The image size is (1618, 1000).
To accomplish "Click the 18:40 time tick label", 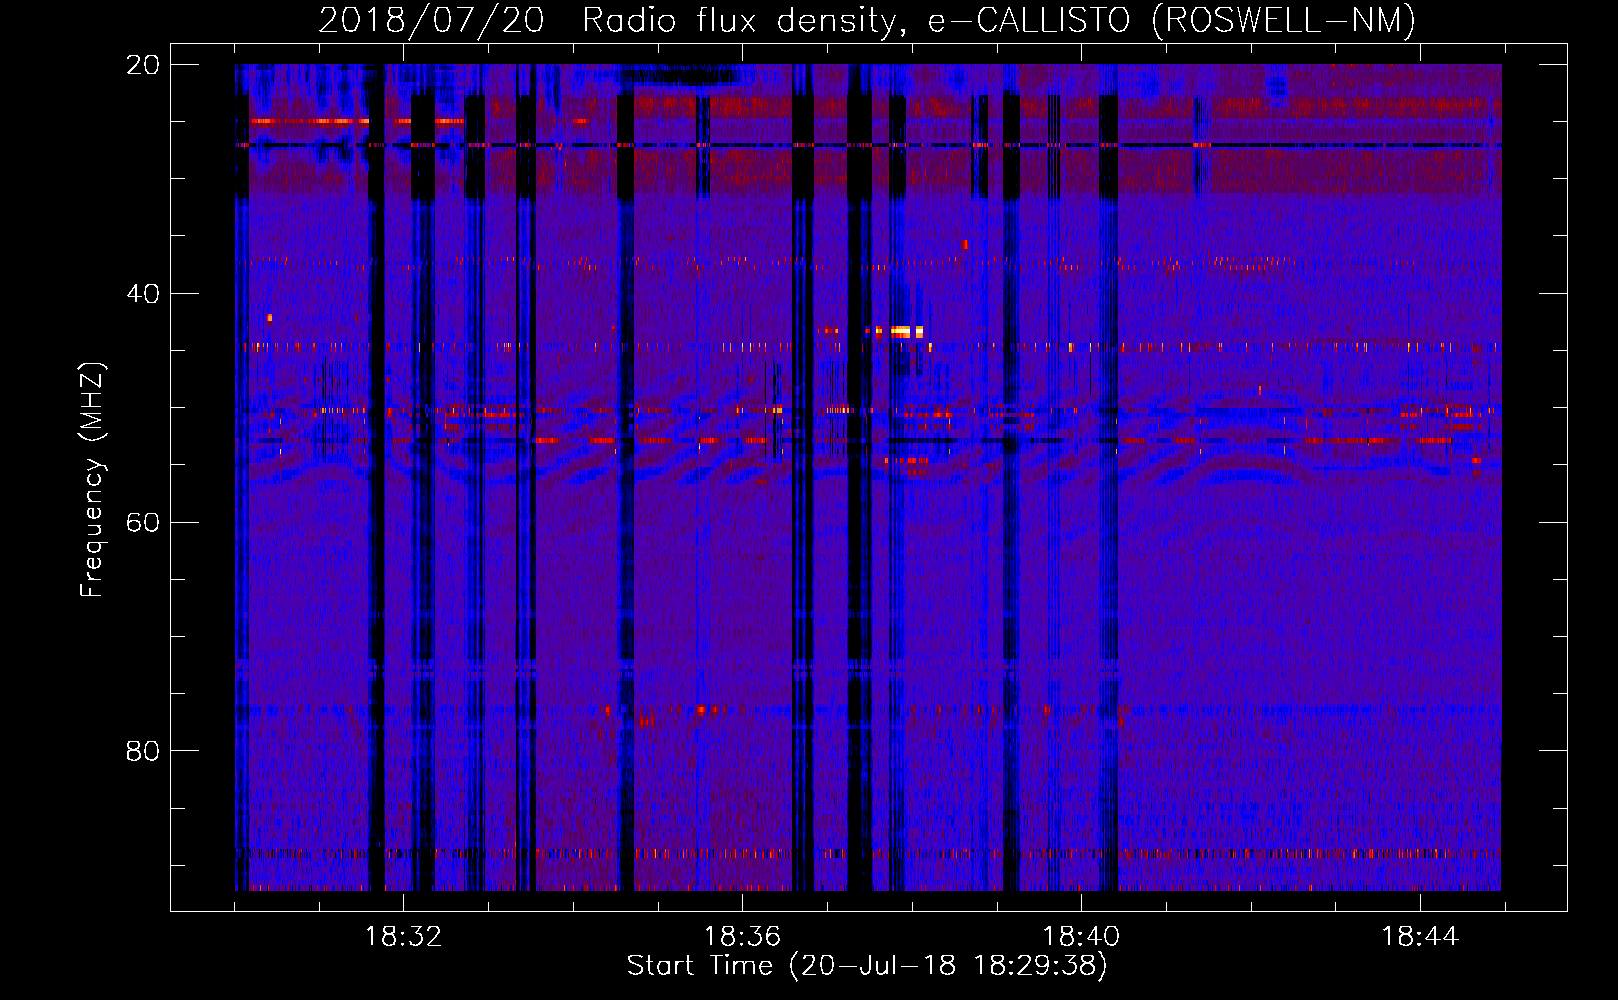I will [1081, 937].
